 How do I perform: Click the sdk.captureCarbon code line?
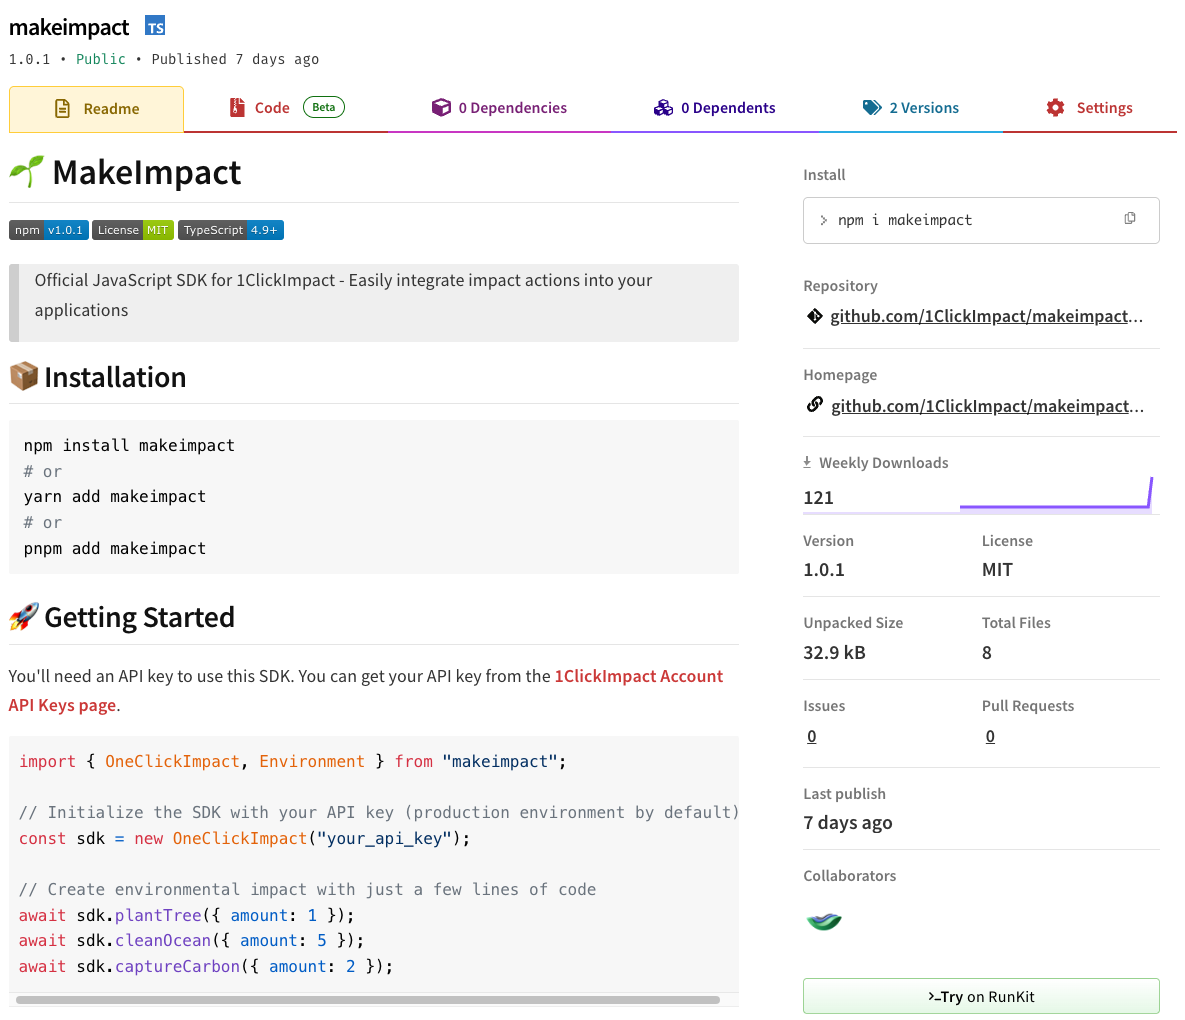[x=206, y=966]
